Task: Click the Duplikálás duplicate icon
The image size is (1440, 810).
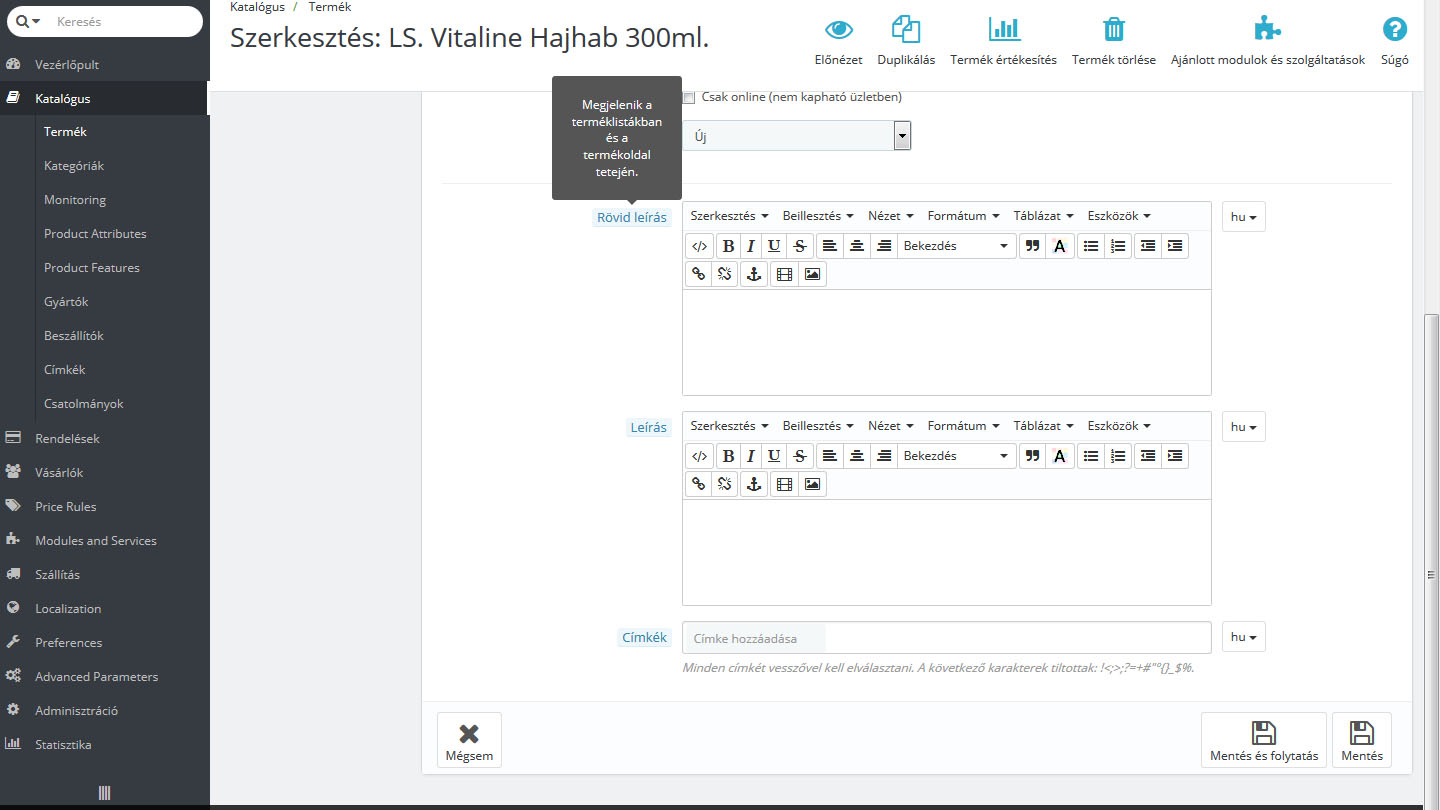Action: (906, 29)
